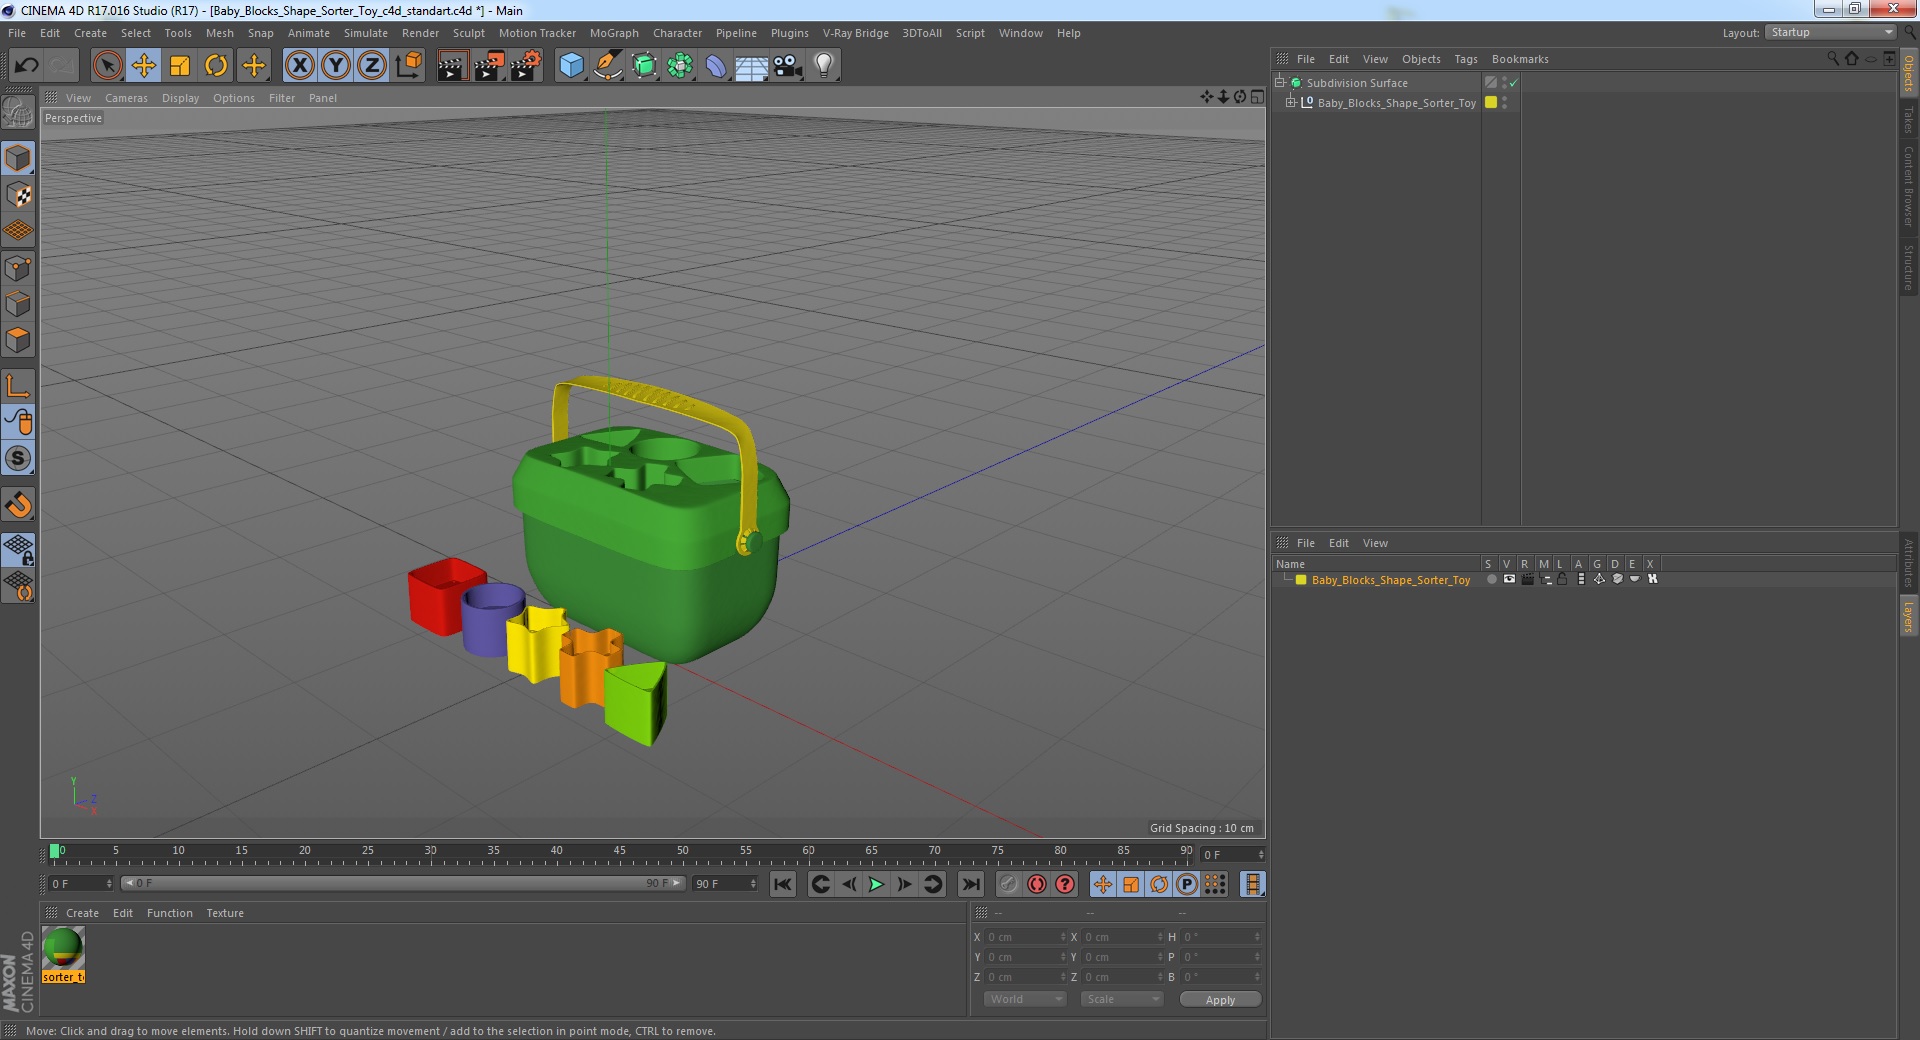Open the Layers side tab
Viewport: 1920px width, 1040px height.
[x=1908, y=616]
